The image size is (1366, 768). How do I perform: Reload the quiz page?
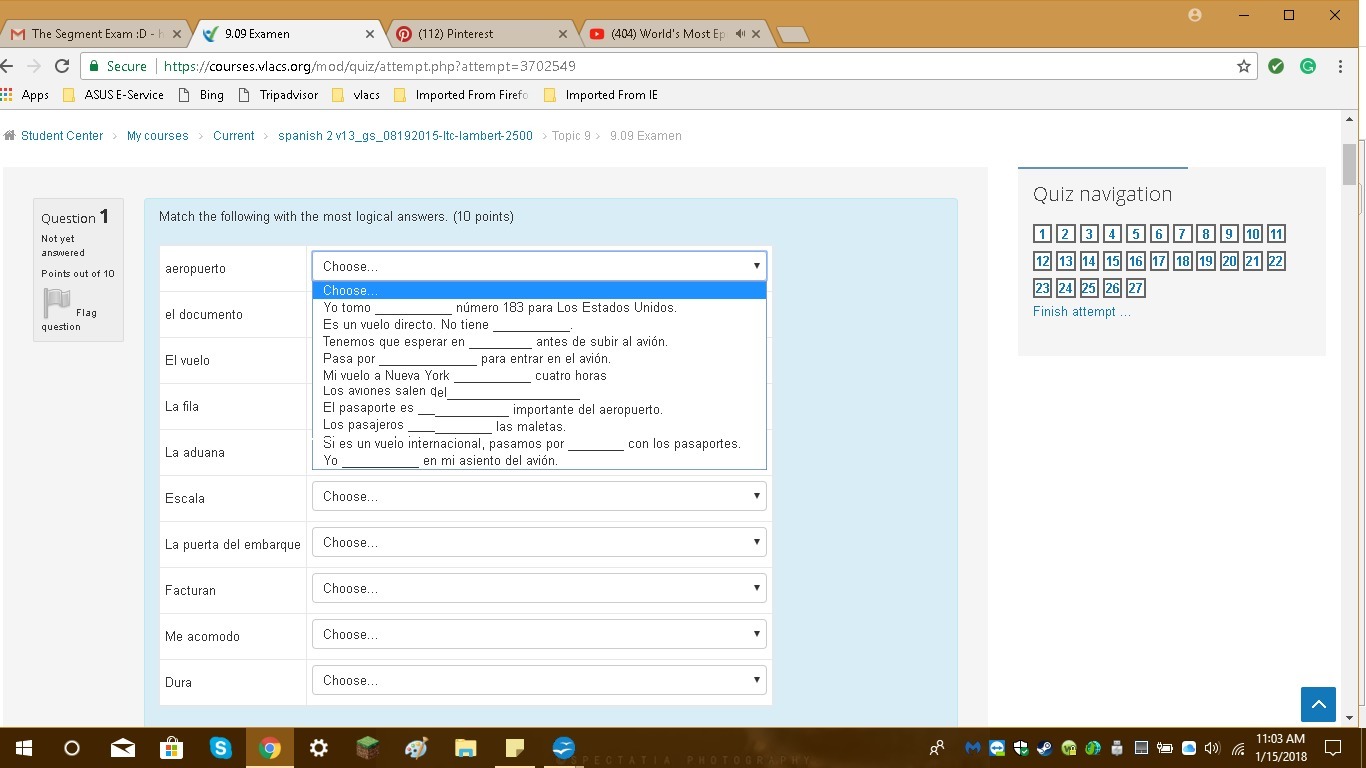62,66
